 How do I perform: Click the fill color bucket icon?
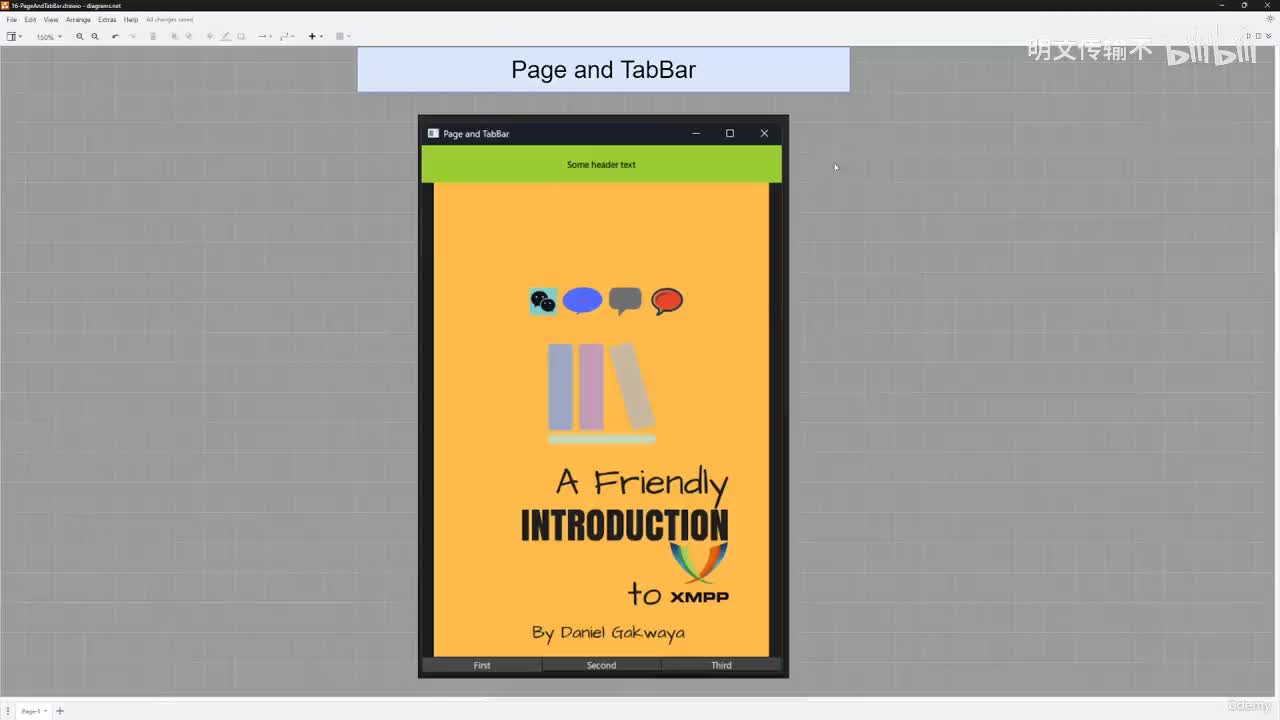point(210,37)
